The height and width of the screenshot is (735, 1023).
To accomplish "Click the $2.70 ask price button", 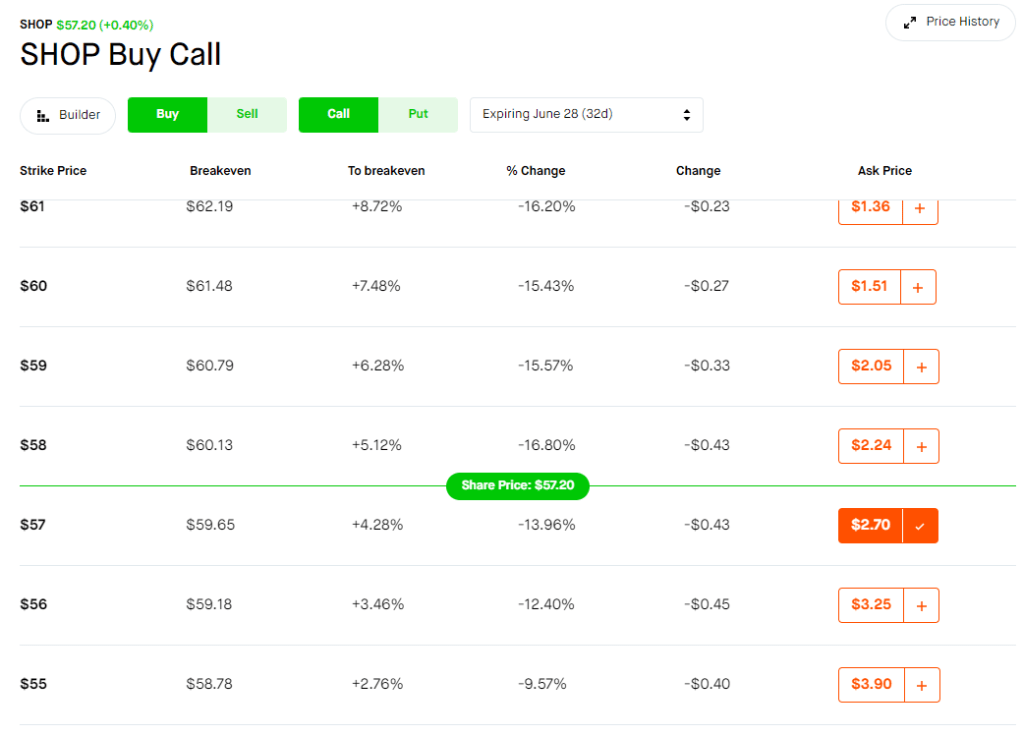I will click(870, 525).
